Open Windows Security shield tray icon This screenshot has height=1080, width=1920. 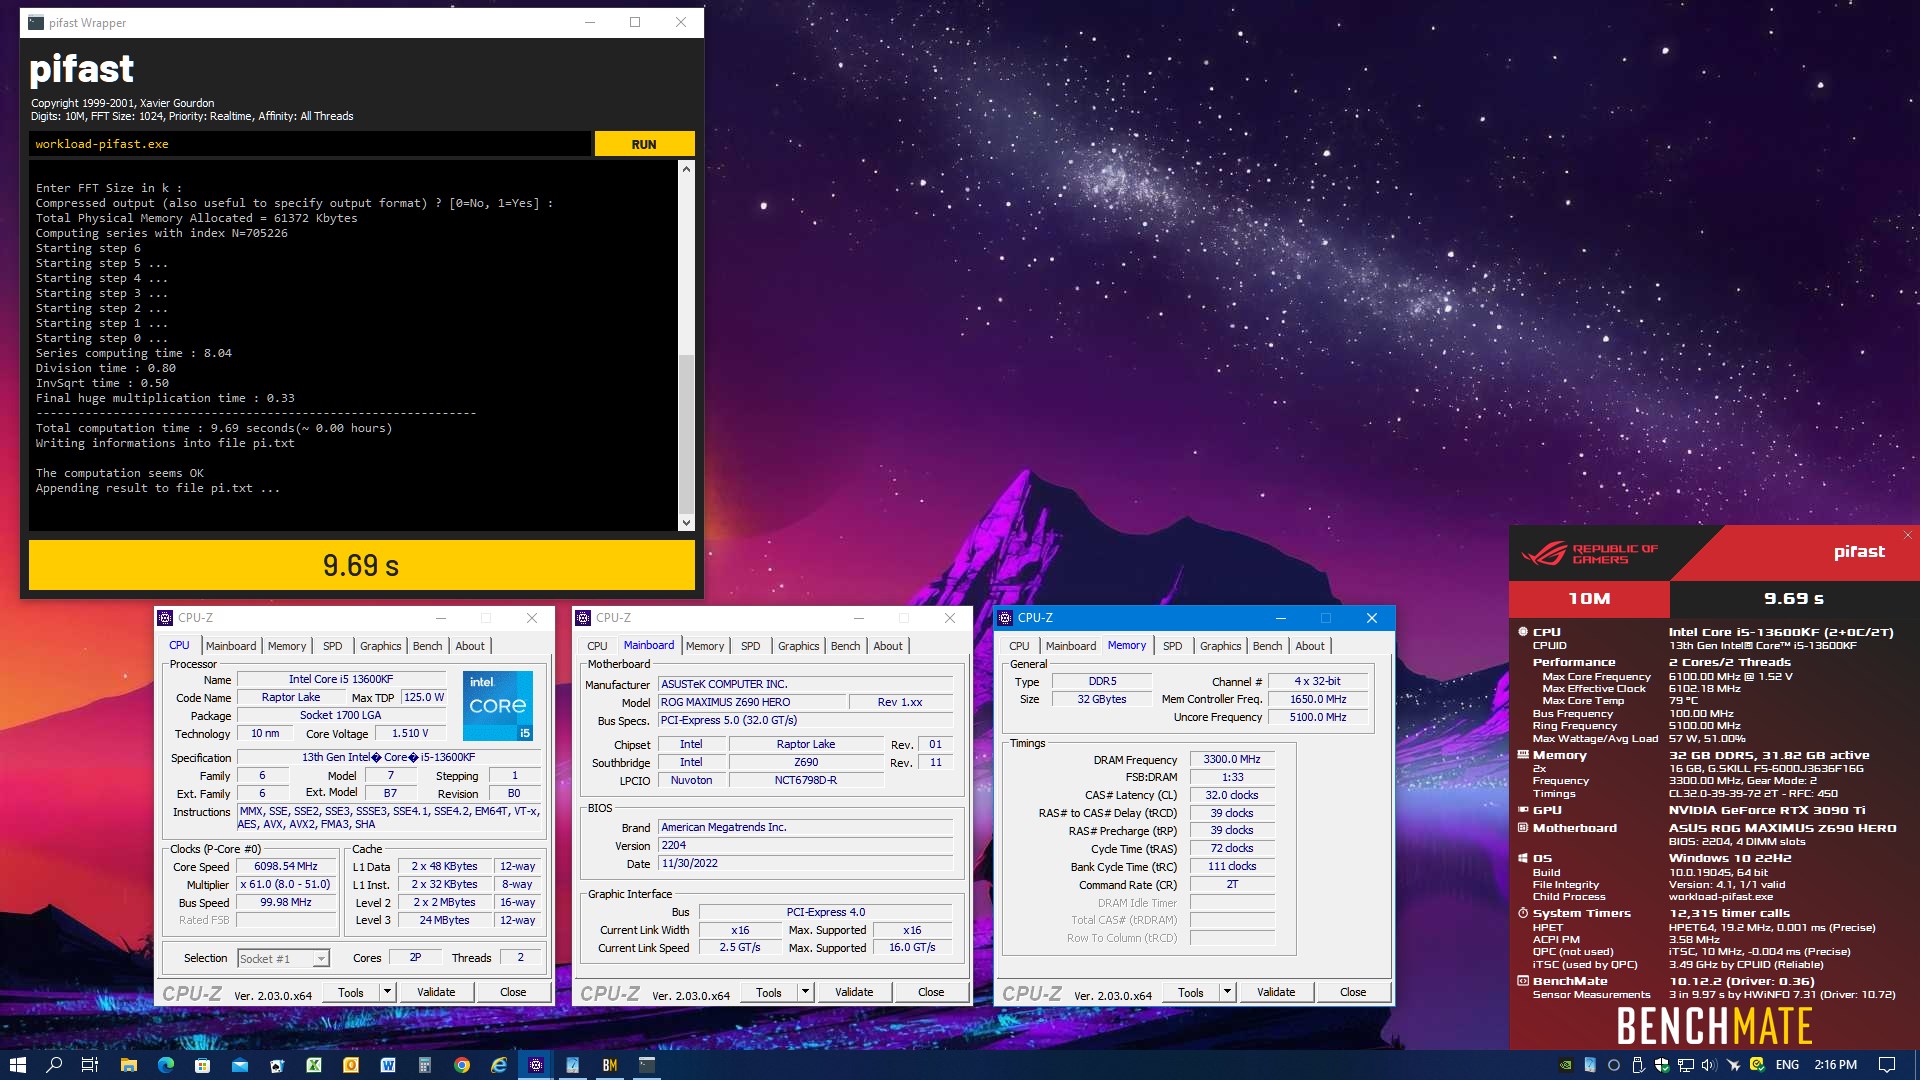[x=1662, y=1065]
